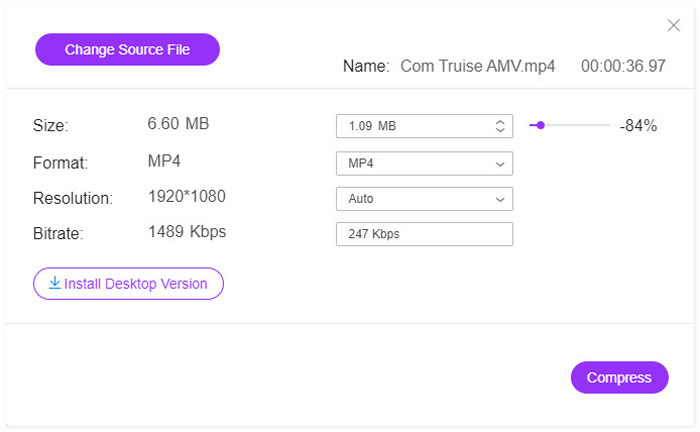Close the compressor dialog with the X
700x432 pixels.
[x=673, y=26]
